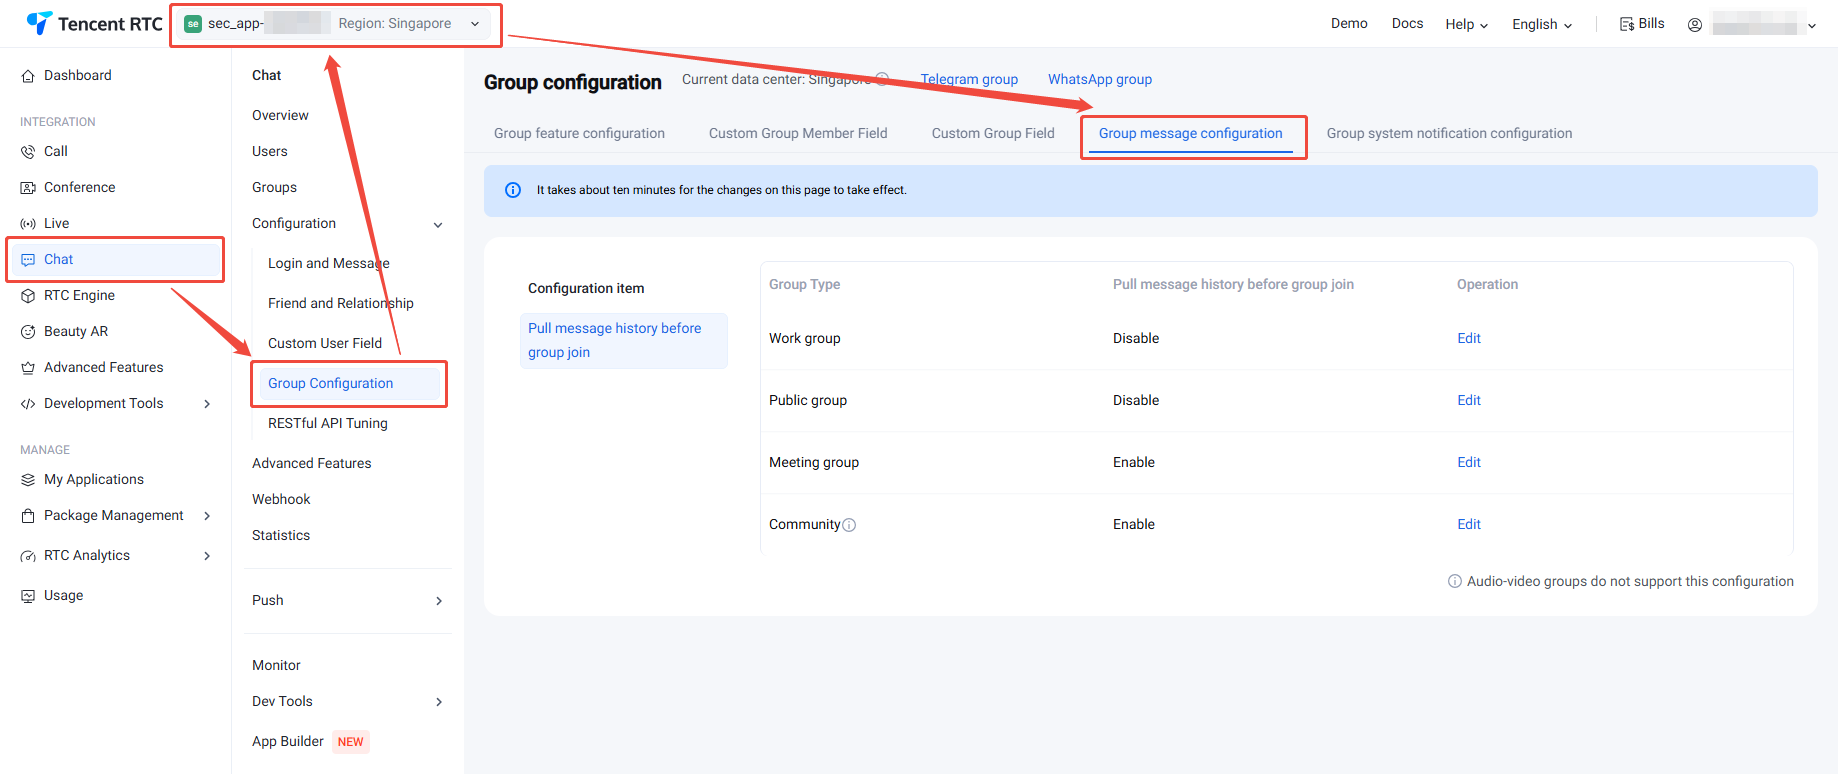This screenshot has width=1838, height=774.
Task: Click the Dashboard home icon
Action: click(28, 76)
